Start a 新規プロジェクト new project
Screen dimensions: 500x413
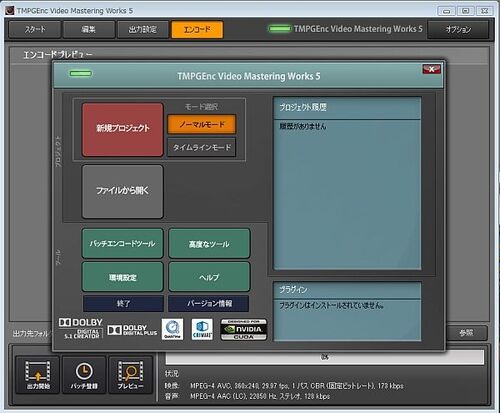tap(123, 129)
